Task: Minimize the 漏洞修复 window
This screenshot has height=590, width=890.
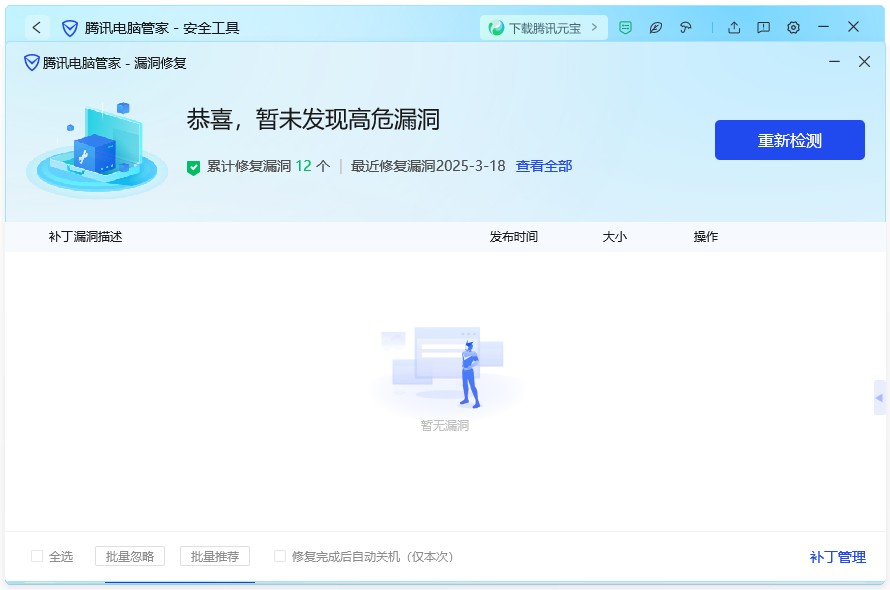Action: tap(834, 61)
